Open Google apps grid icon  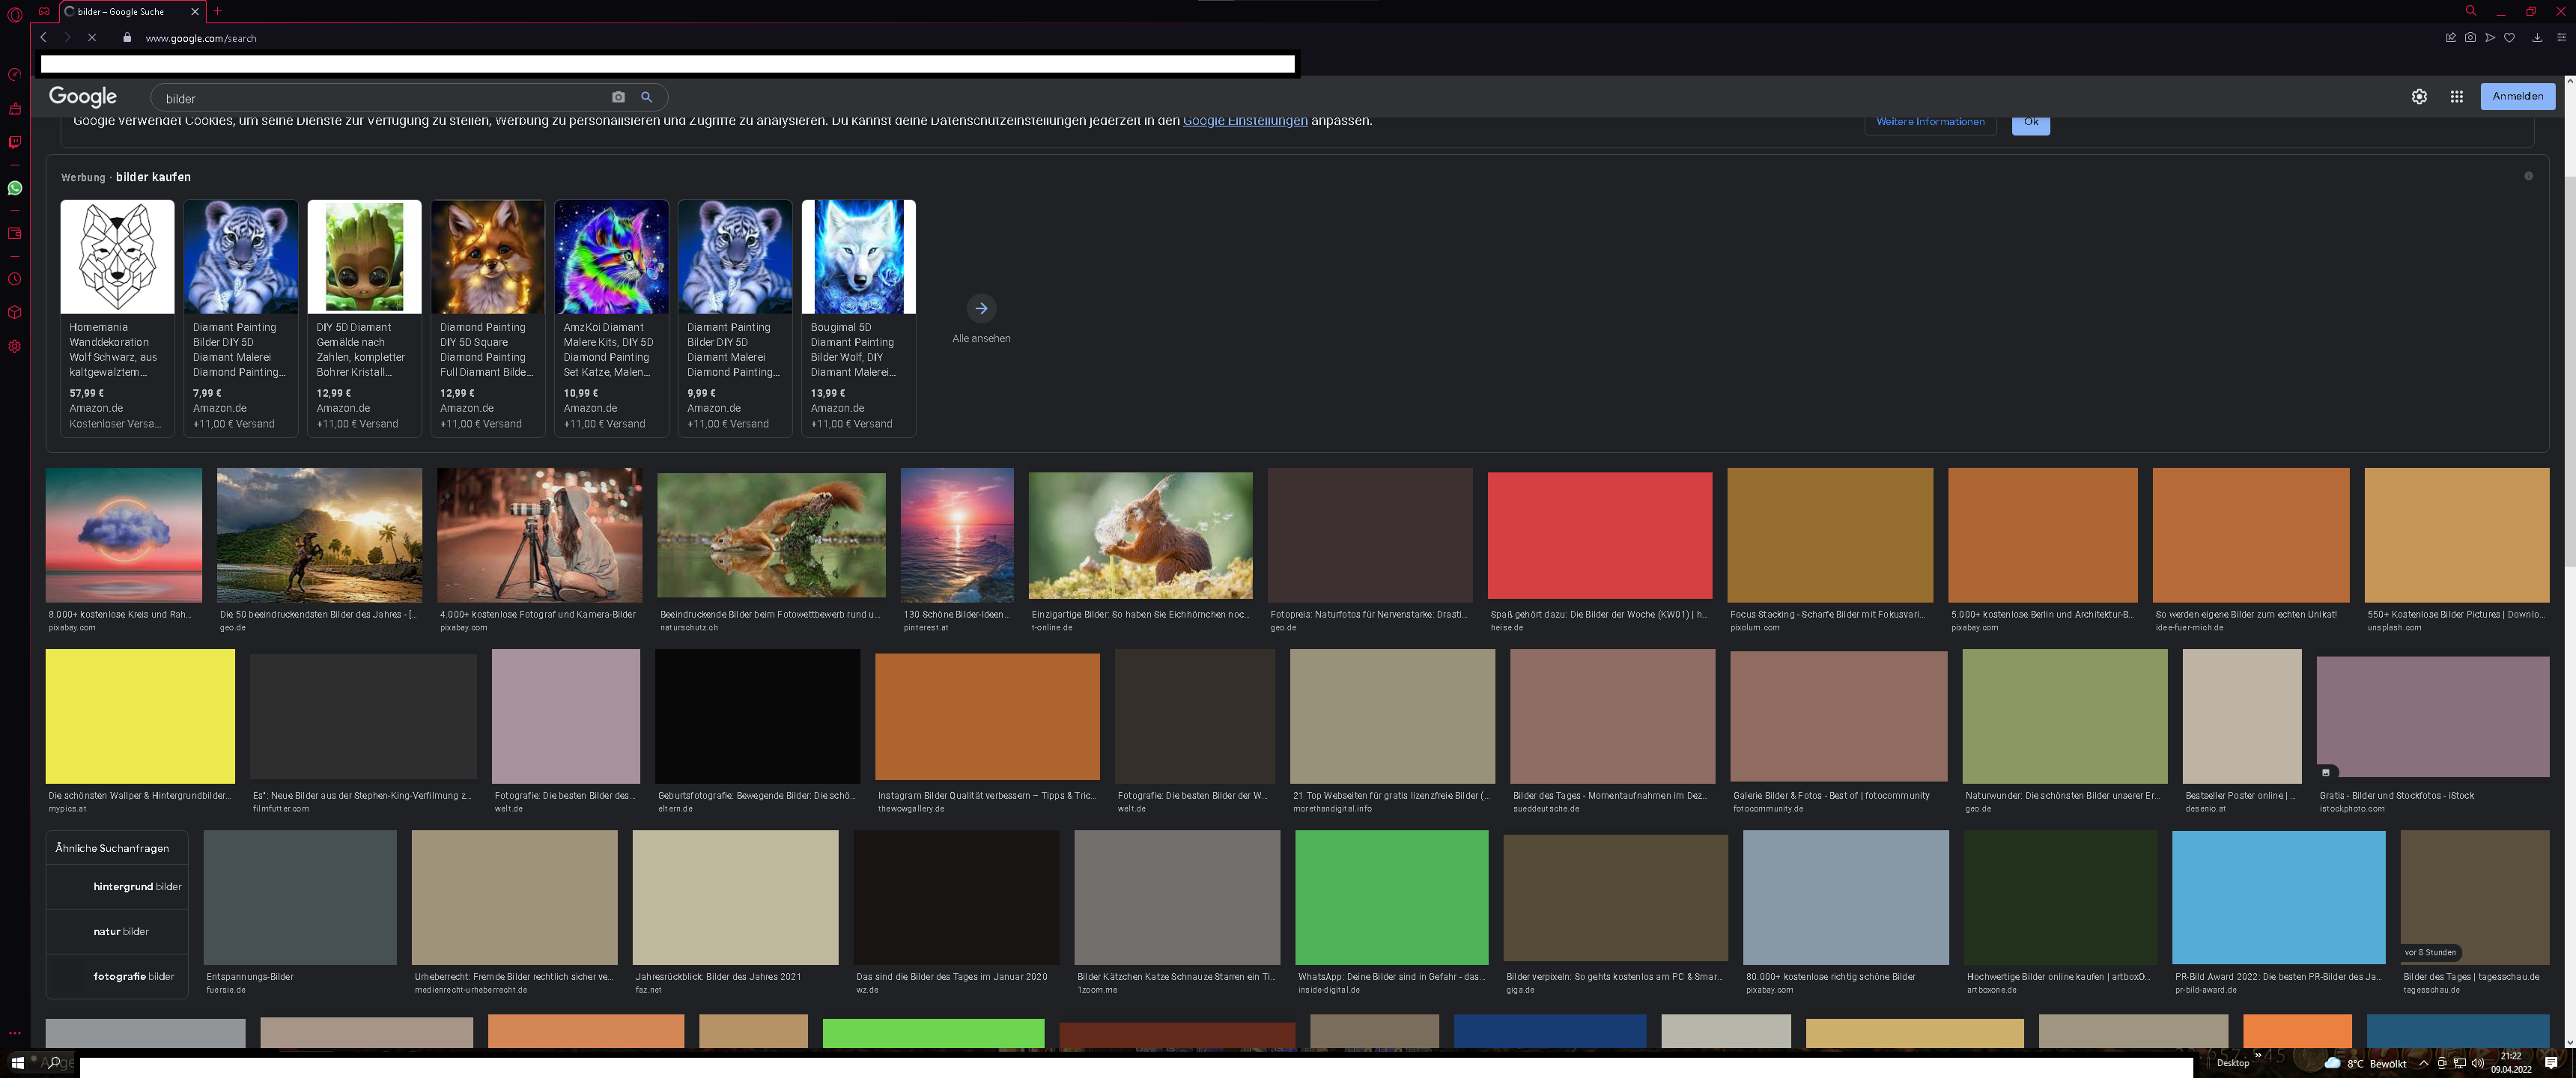[2456, 97]
